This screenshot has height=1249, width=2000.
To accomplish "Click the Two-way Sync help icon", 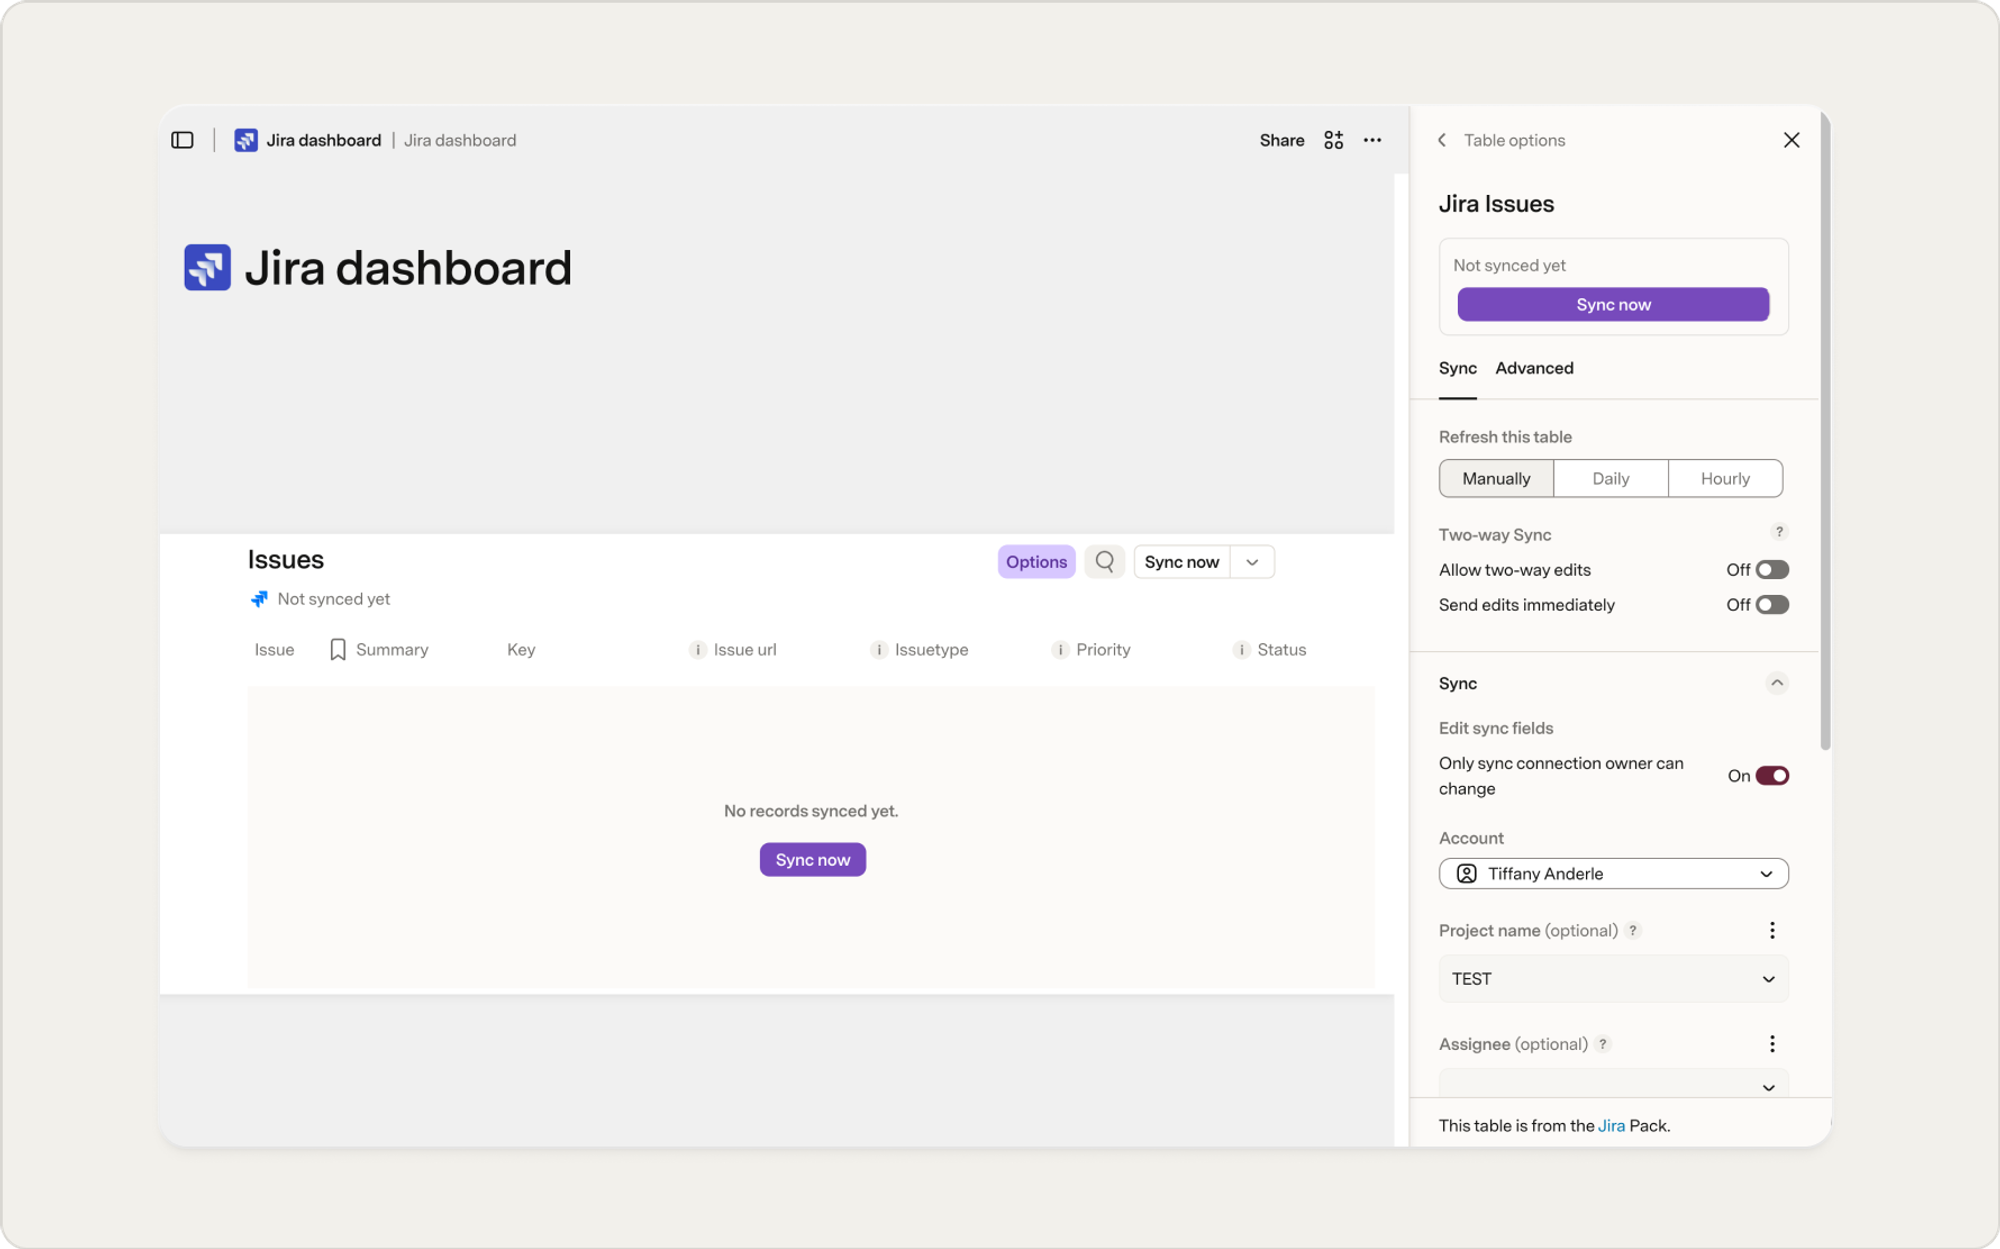I will 1779,532.
